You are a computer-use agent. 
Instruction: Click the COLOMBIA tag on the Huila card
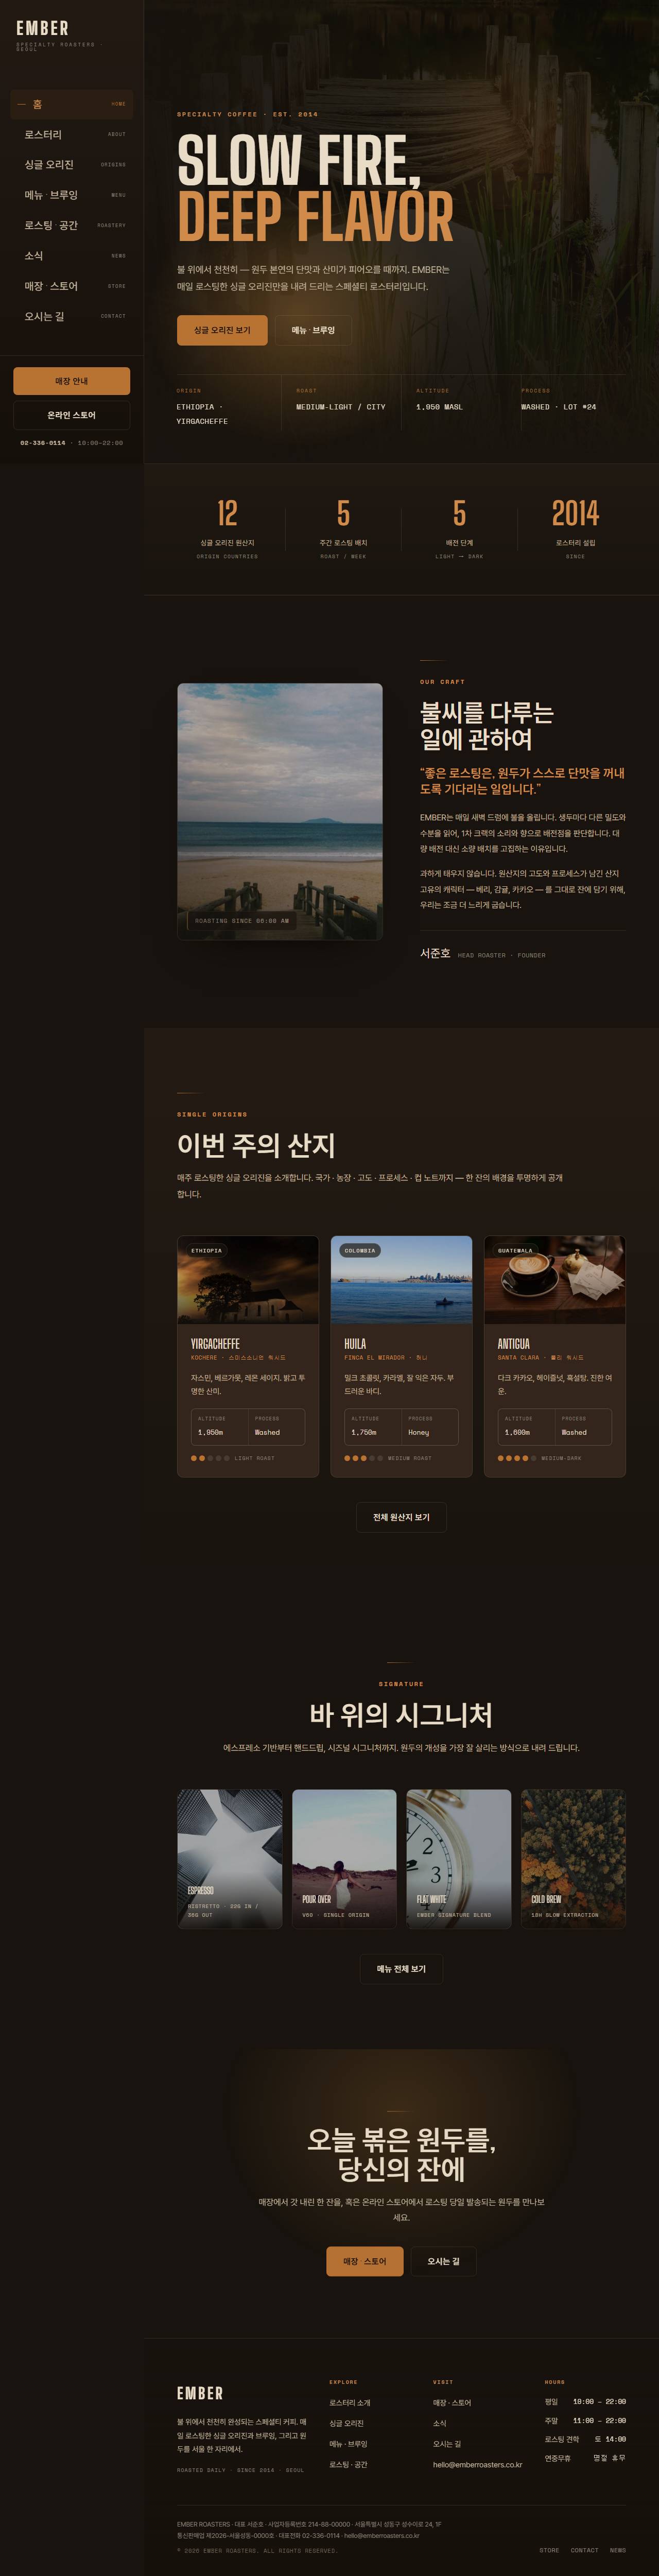(x=360, y=1250)
